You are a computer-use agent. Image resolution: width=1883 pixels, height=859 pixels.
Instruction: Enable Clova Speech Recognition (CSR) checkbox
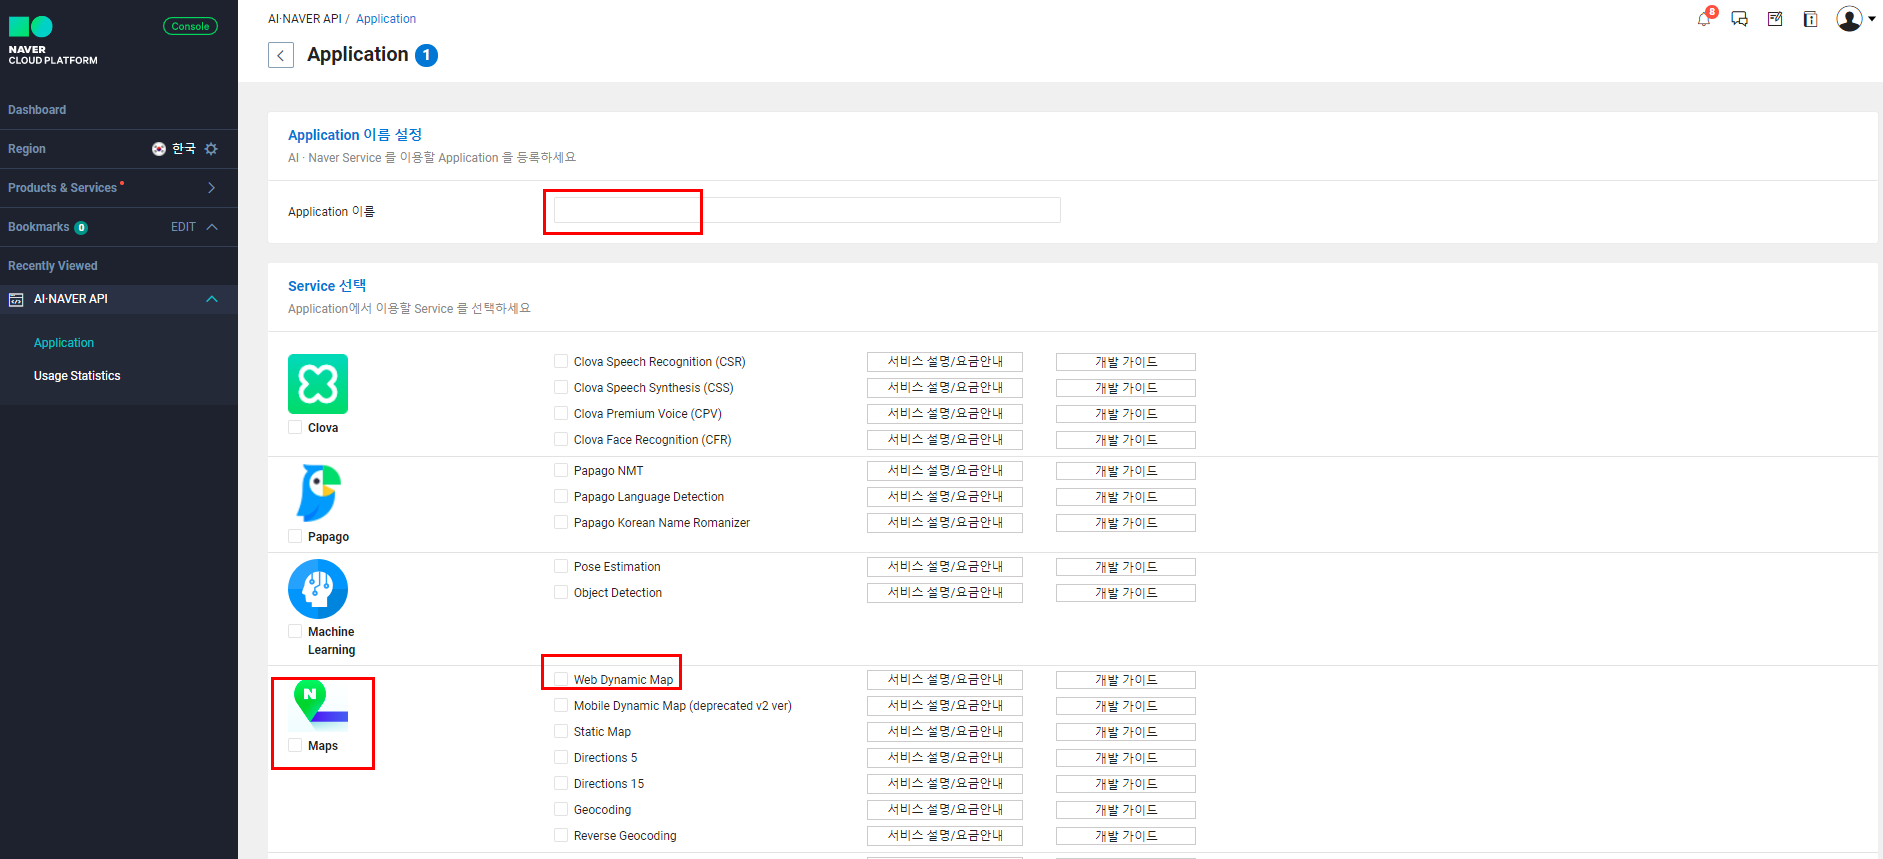pyautogui.click(x=561, y=361)
